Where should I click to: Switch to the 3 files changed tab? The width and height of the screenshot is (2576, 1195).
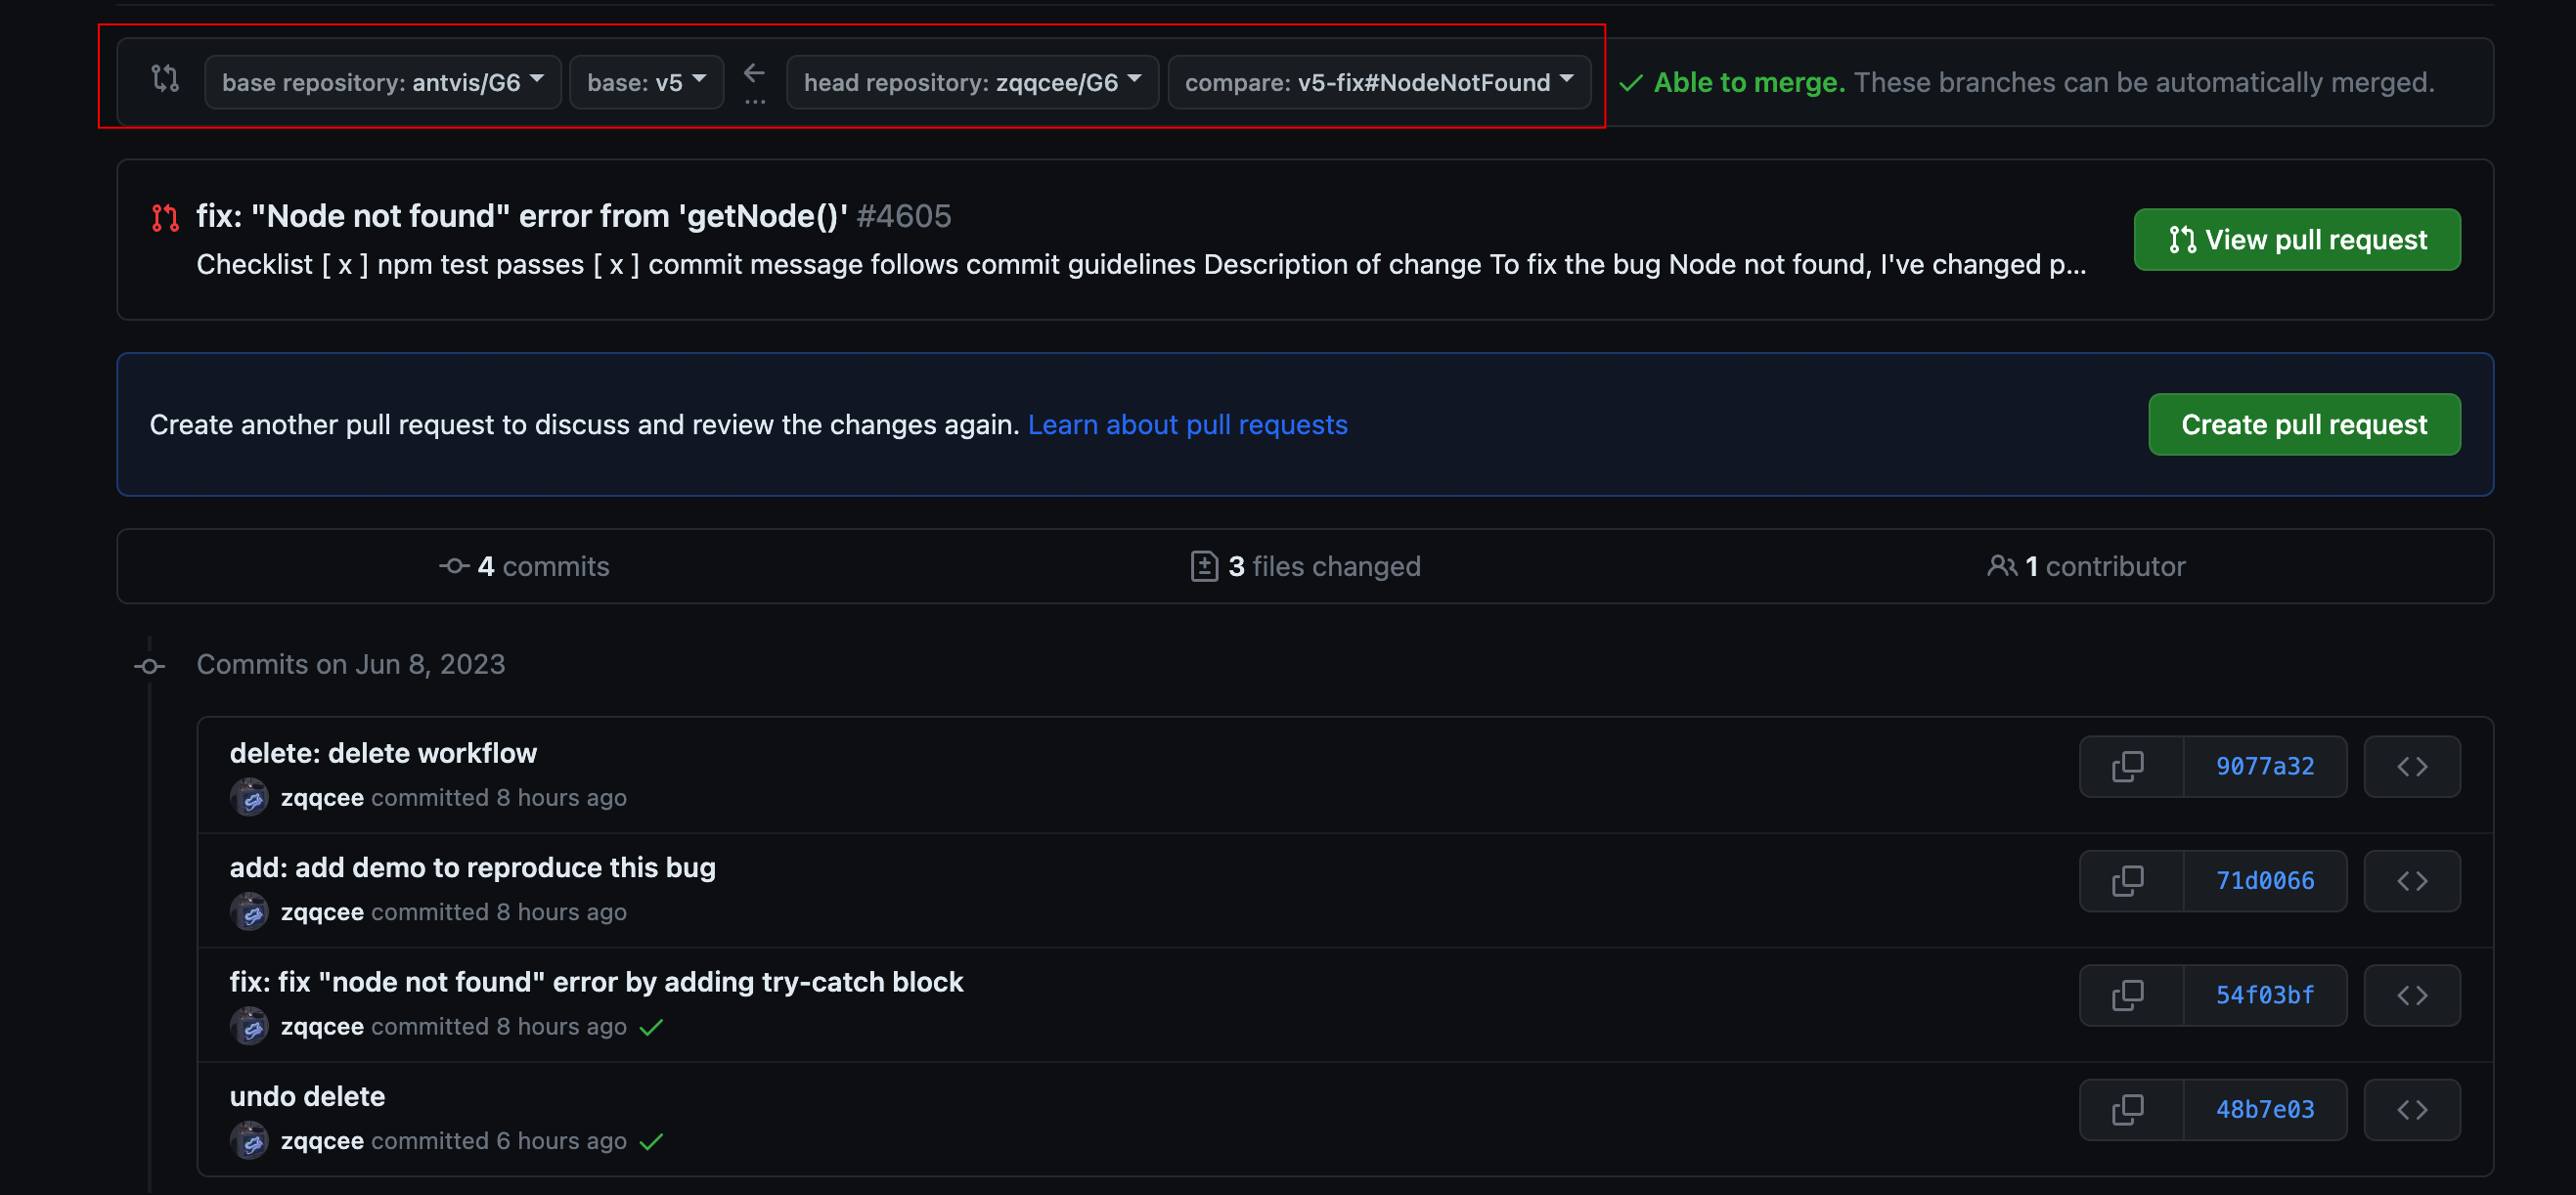click(1305, 566)
